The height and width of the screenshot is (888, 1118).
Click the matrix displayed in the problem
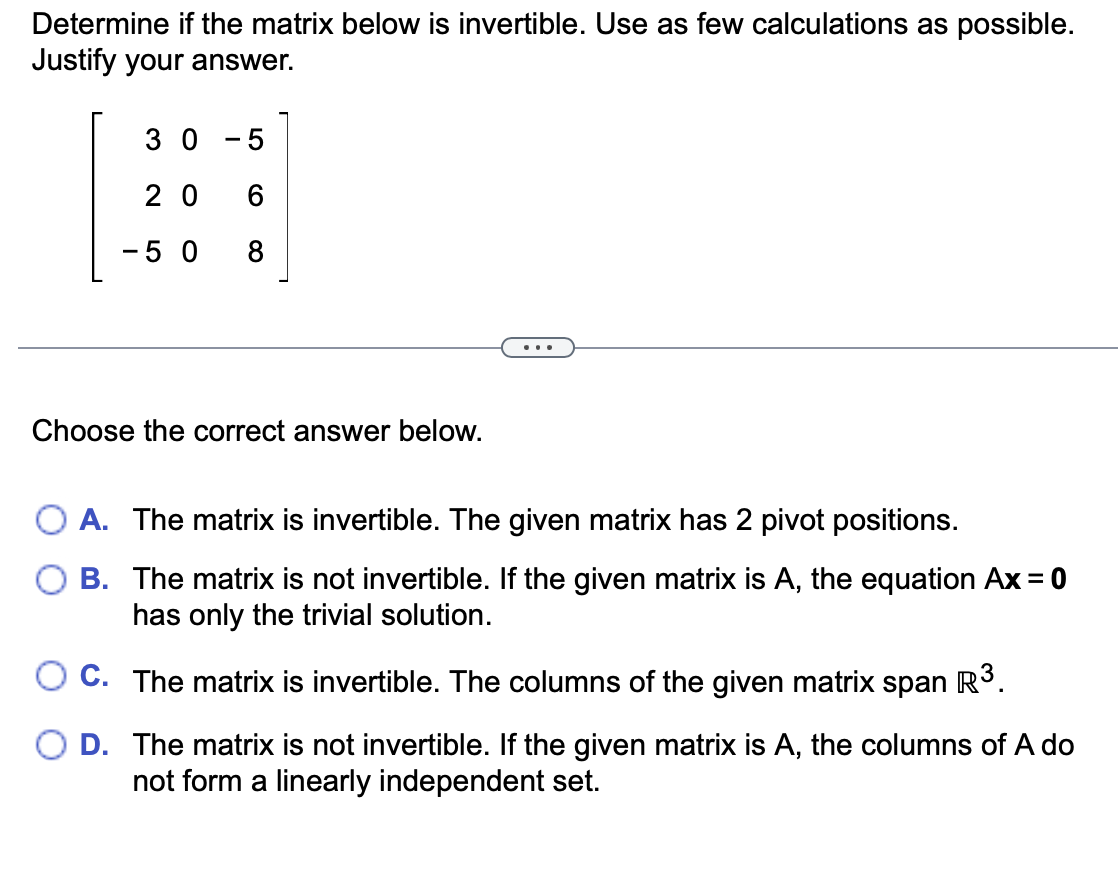point(190,196)
